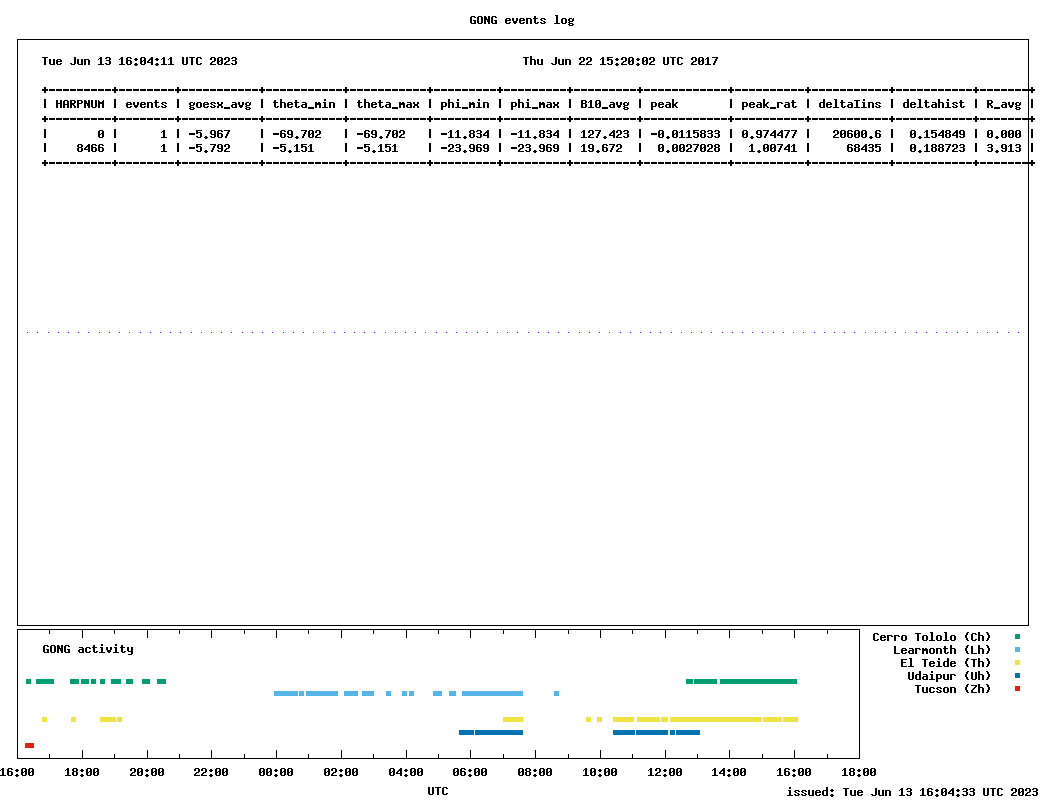Viewport: 1050px width, 800px height.
Task: Click HARPNUM value 8466
Action: pyautogui.click(x=90, y=148)
